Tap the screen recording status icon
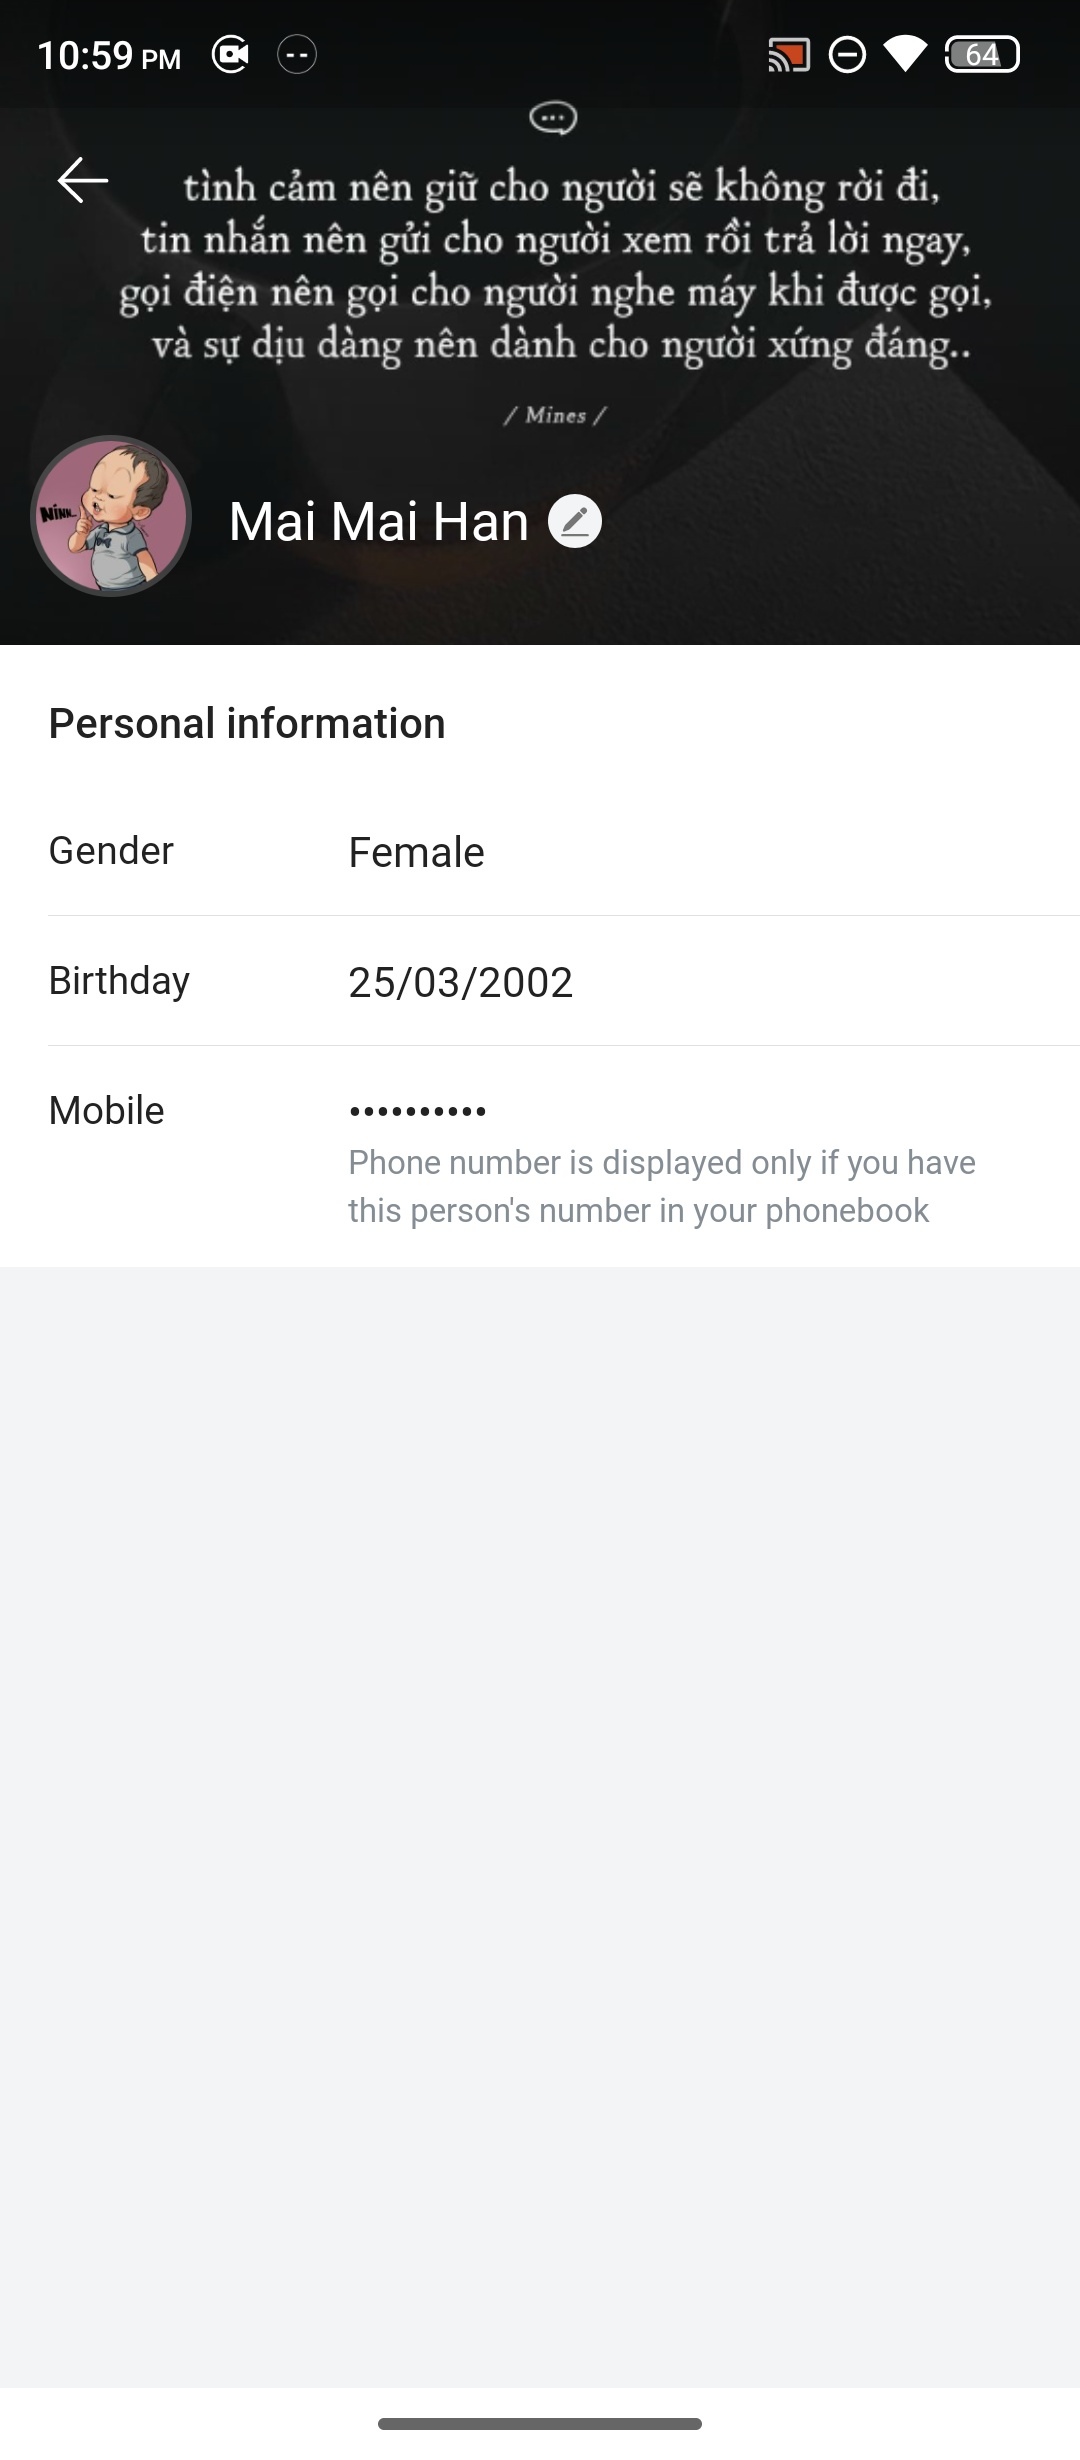The height and width of the screenshot is (2460, 1080). 231,54
